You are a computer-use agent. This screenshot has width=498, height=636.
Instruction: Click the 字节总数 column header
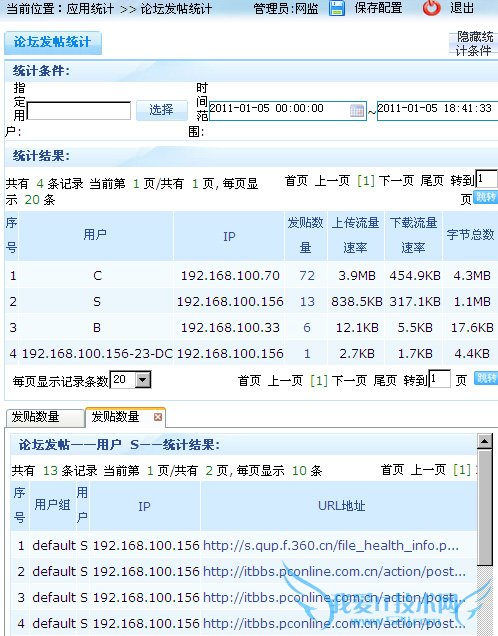tap(470, 235)
